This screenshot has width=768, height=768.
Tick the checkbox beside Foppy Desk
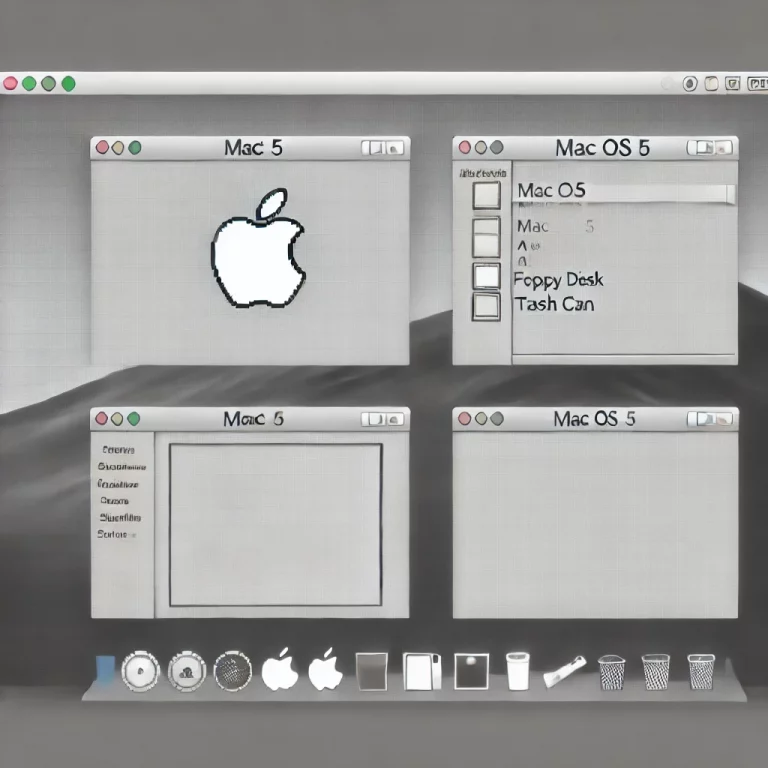click(x=486, y=276)
